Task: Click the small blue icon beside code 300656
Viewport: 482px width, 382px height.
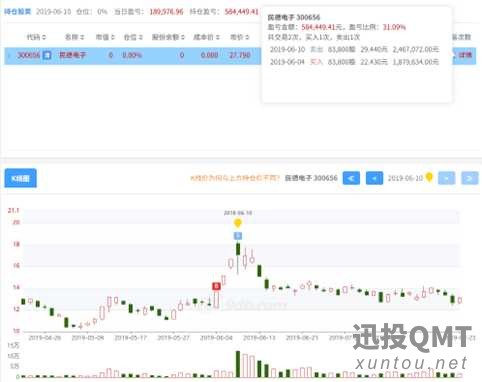Action: pos(47,55)
